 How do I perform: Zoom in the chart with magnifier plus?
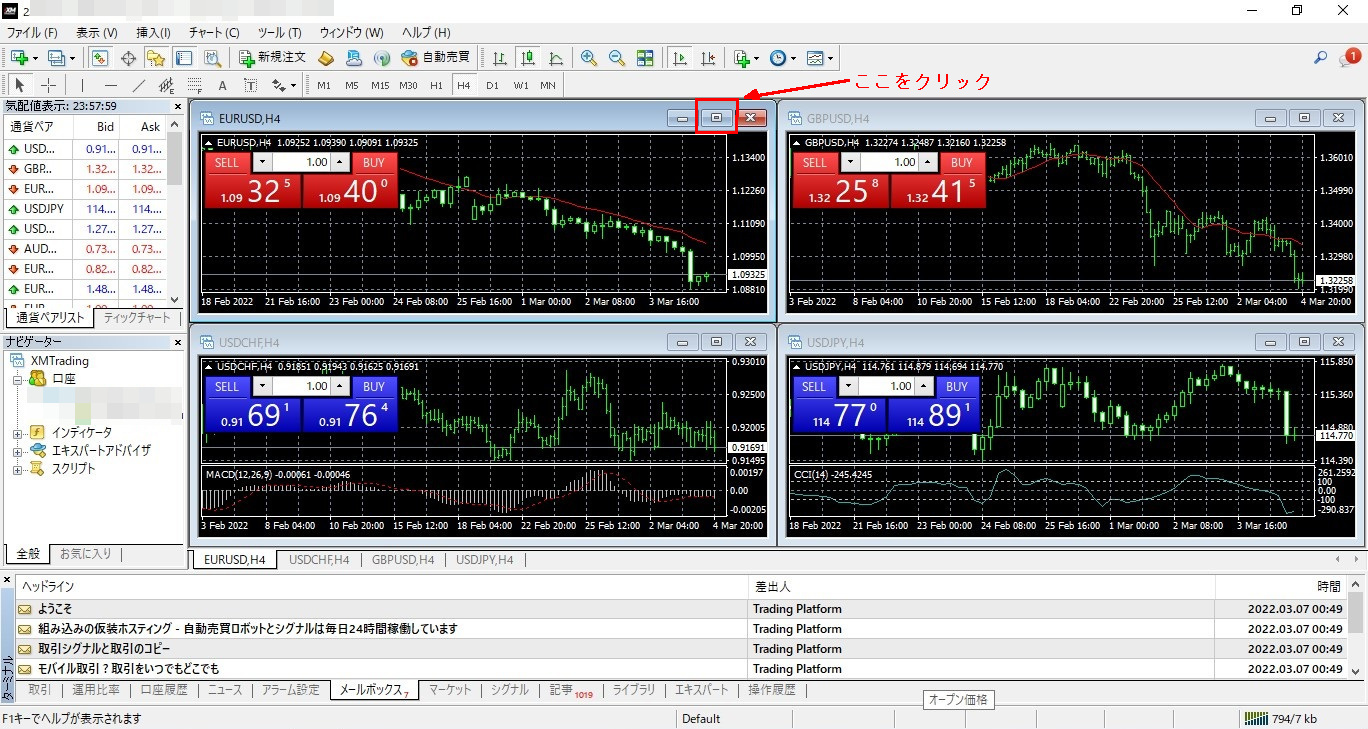pyautogui.click(x=589, y=58)
